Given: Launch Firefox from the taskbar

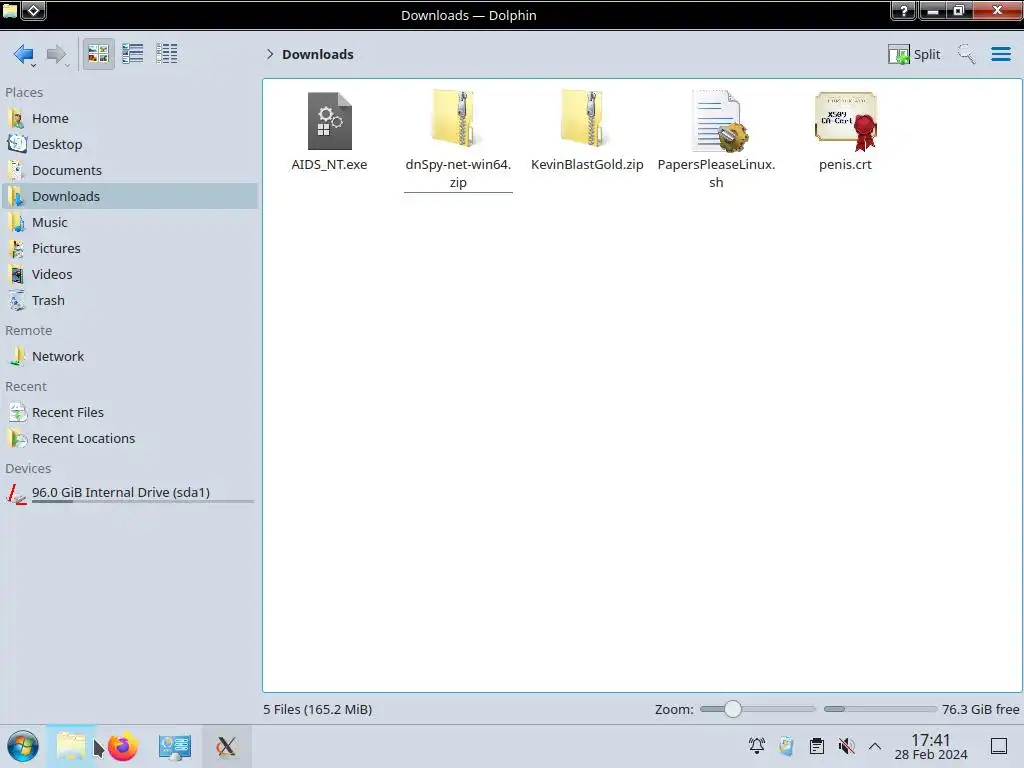Looking at the screenshot, I should (123, 746).
